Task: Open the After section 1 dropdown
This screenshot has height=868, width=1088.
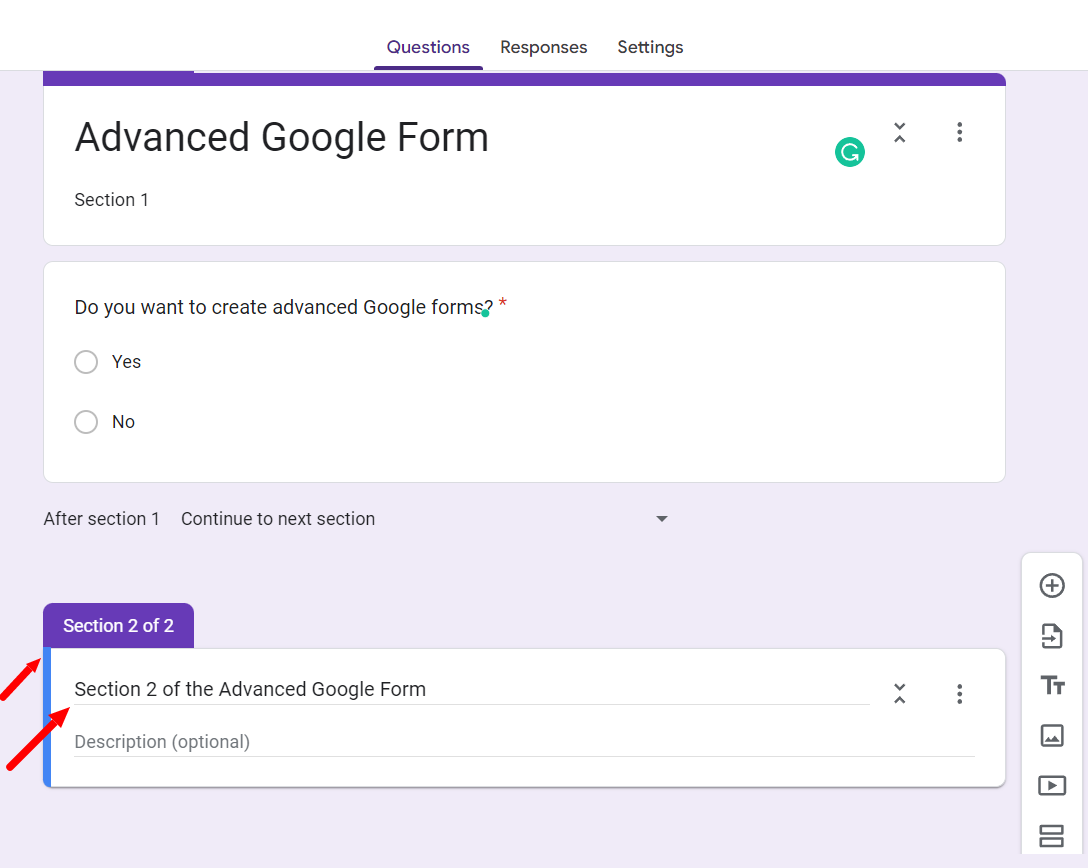Action: pos(425,519)
